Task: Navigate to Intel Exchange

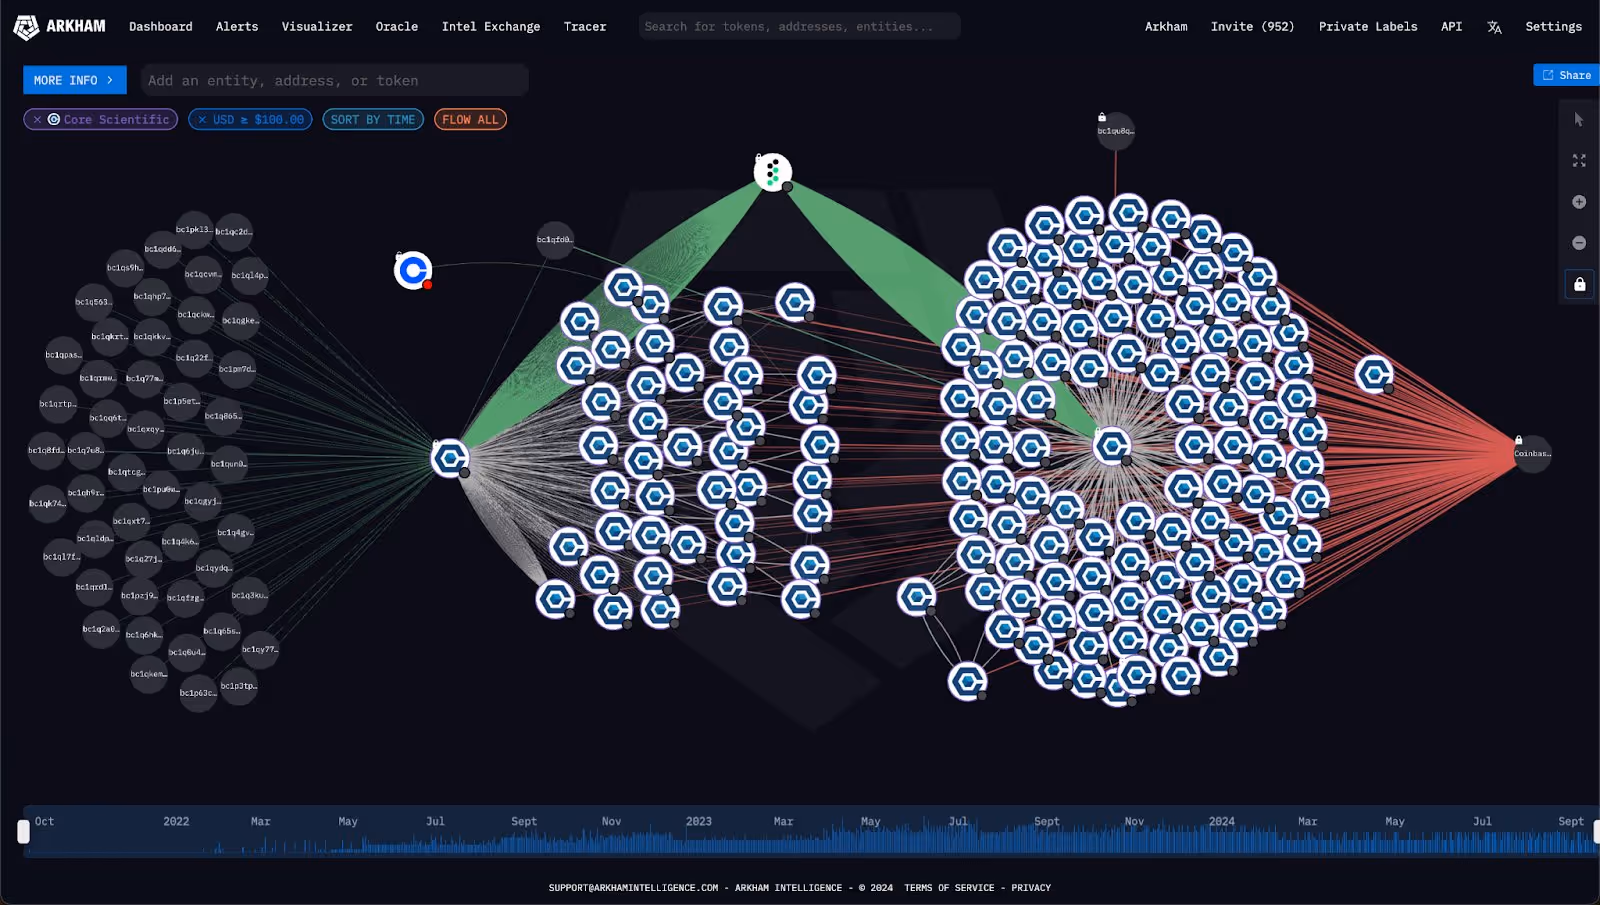Action: [x=491, y=27]
